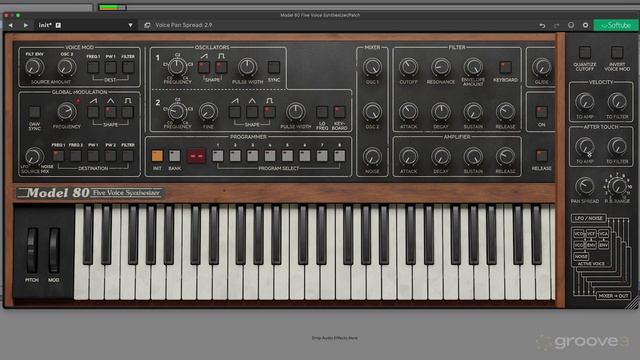Click the save preset icon beside init

pos(58,25)
